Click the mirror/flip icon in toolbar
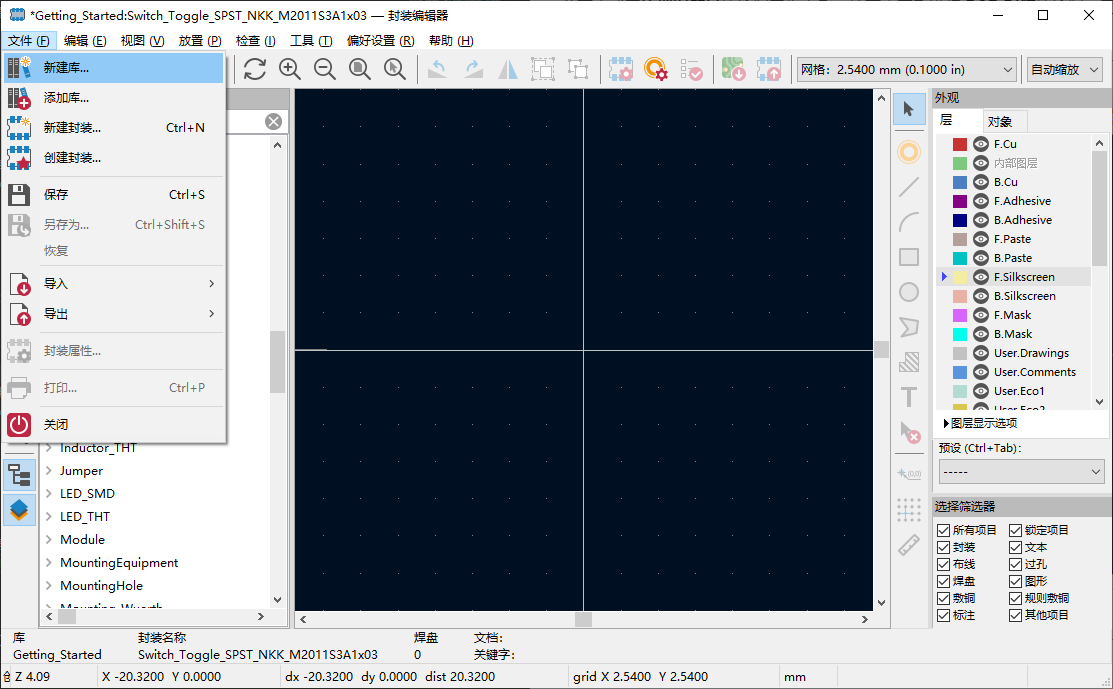This screenshot has height=689, width=1113. [508, 69]
